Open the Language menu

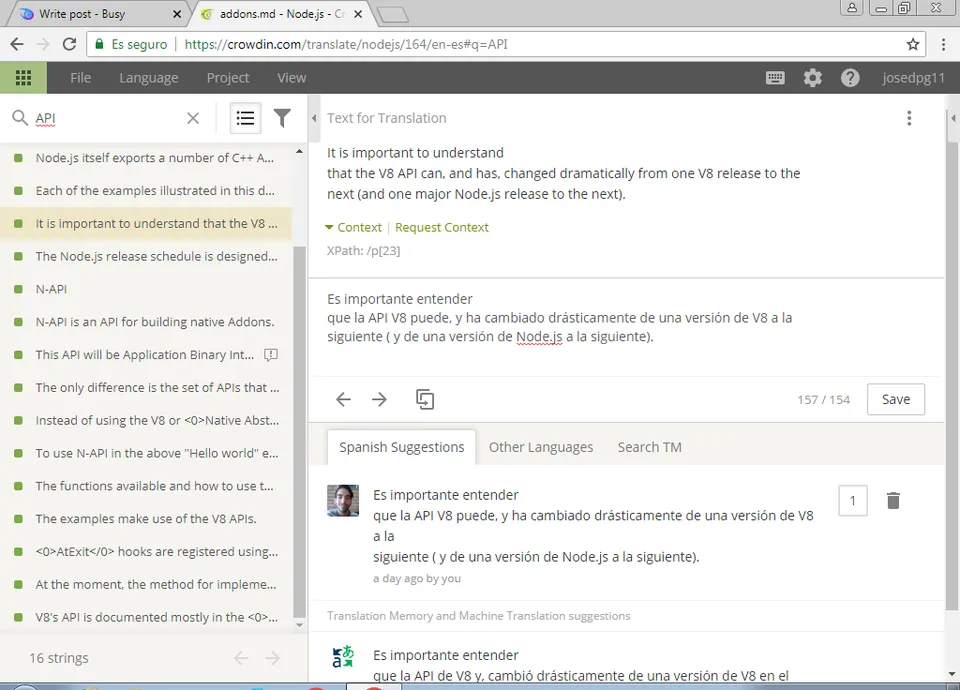(x=149, y=78)
